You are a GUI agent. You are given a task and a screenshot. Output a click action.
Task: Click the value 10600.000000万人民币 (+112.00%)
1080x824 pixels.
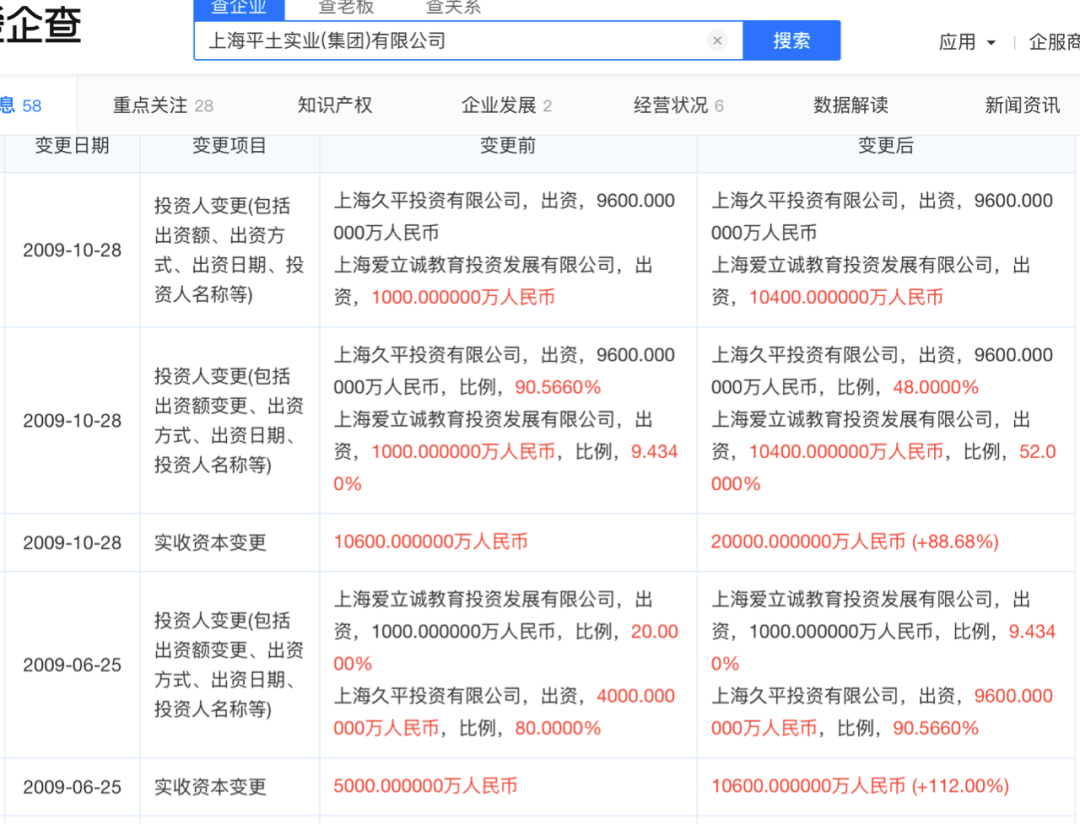tap(860, 786)
